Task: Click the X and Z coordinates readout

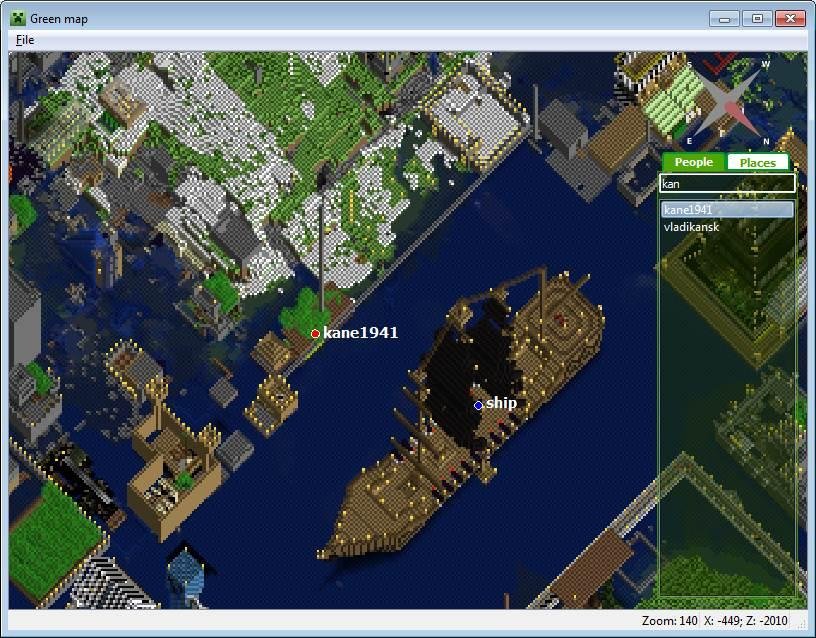Action: [753, 621]
